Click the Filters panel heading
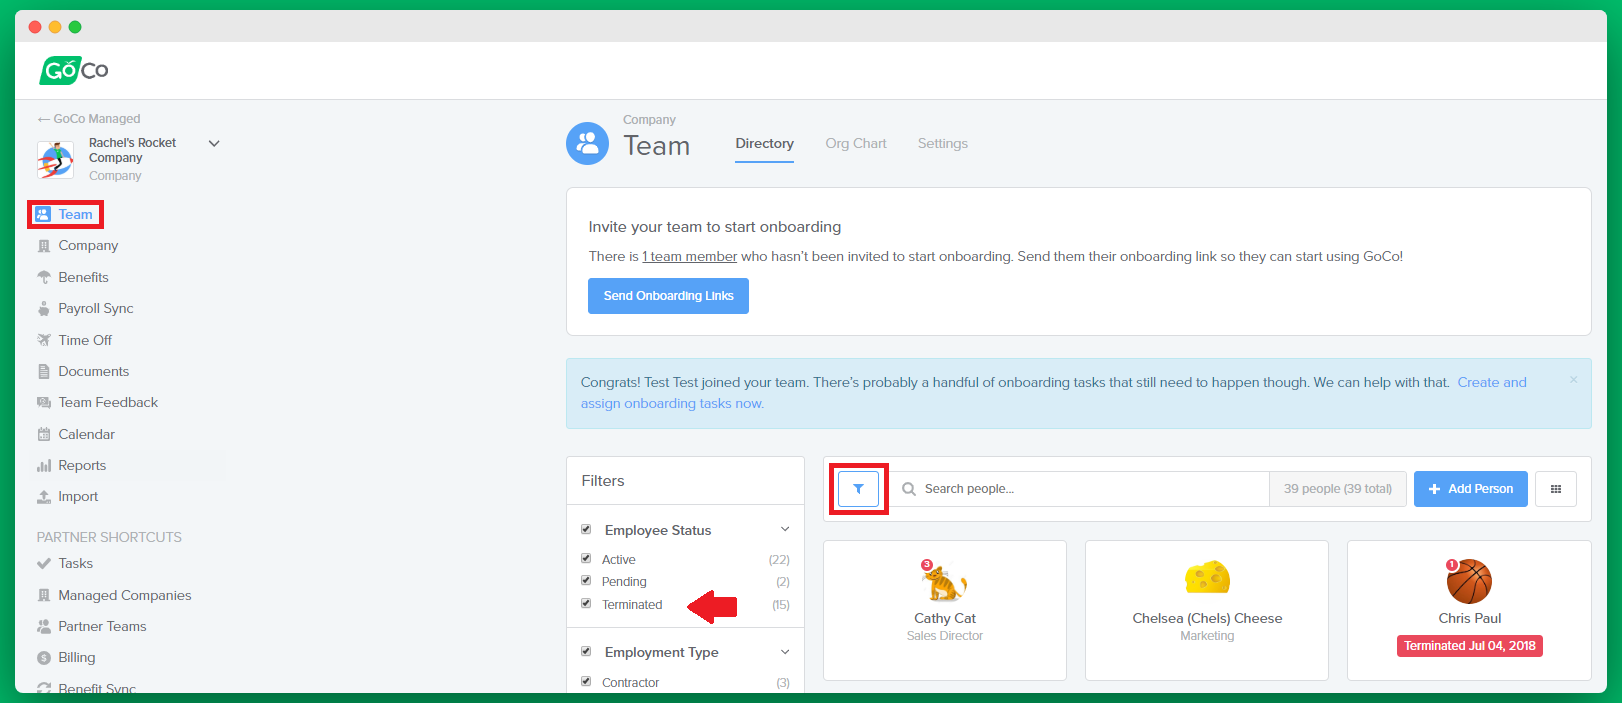The image size is (1622, 703). (603, 481)
